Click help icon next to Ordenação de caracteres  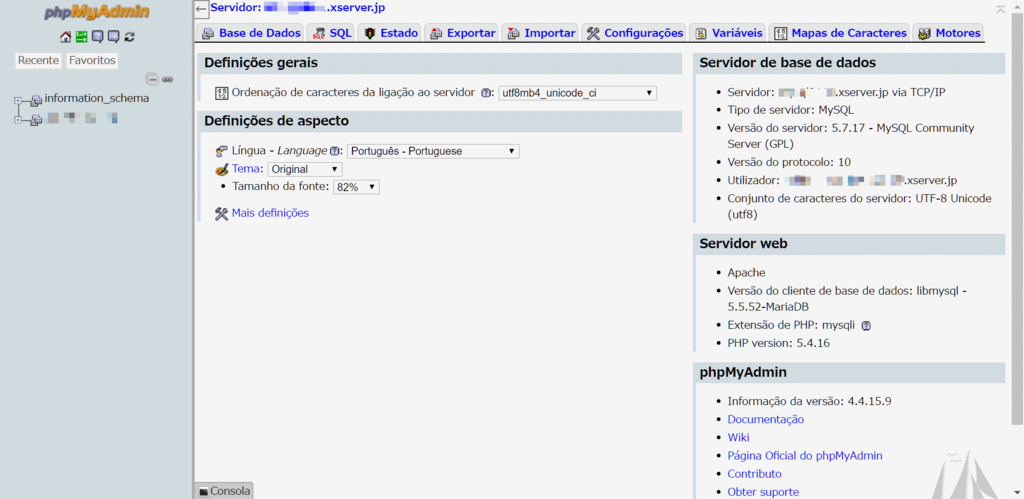tap(485, 93)
